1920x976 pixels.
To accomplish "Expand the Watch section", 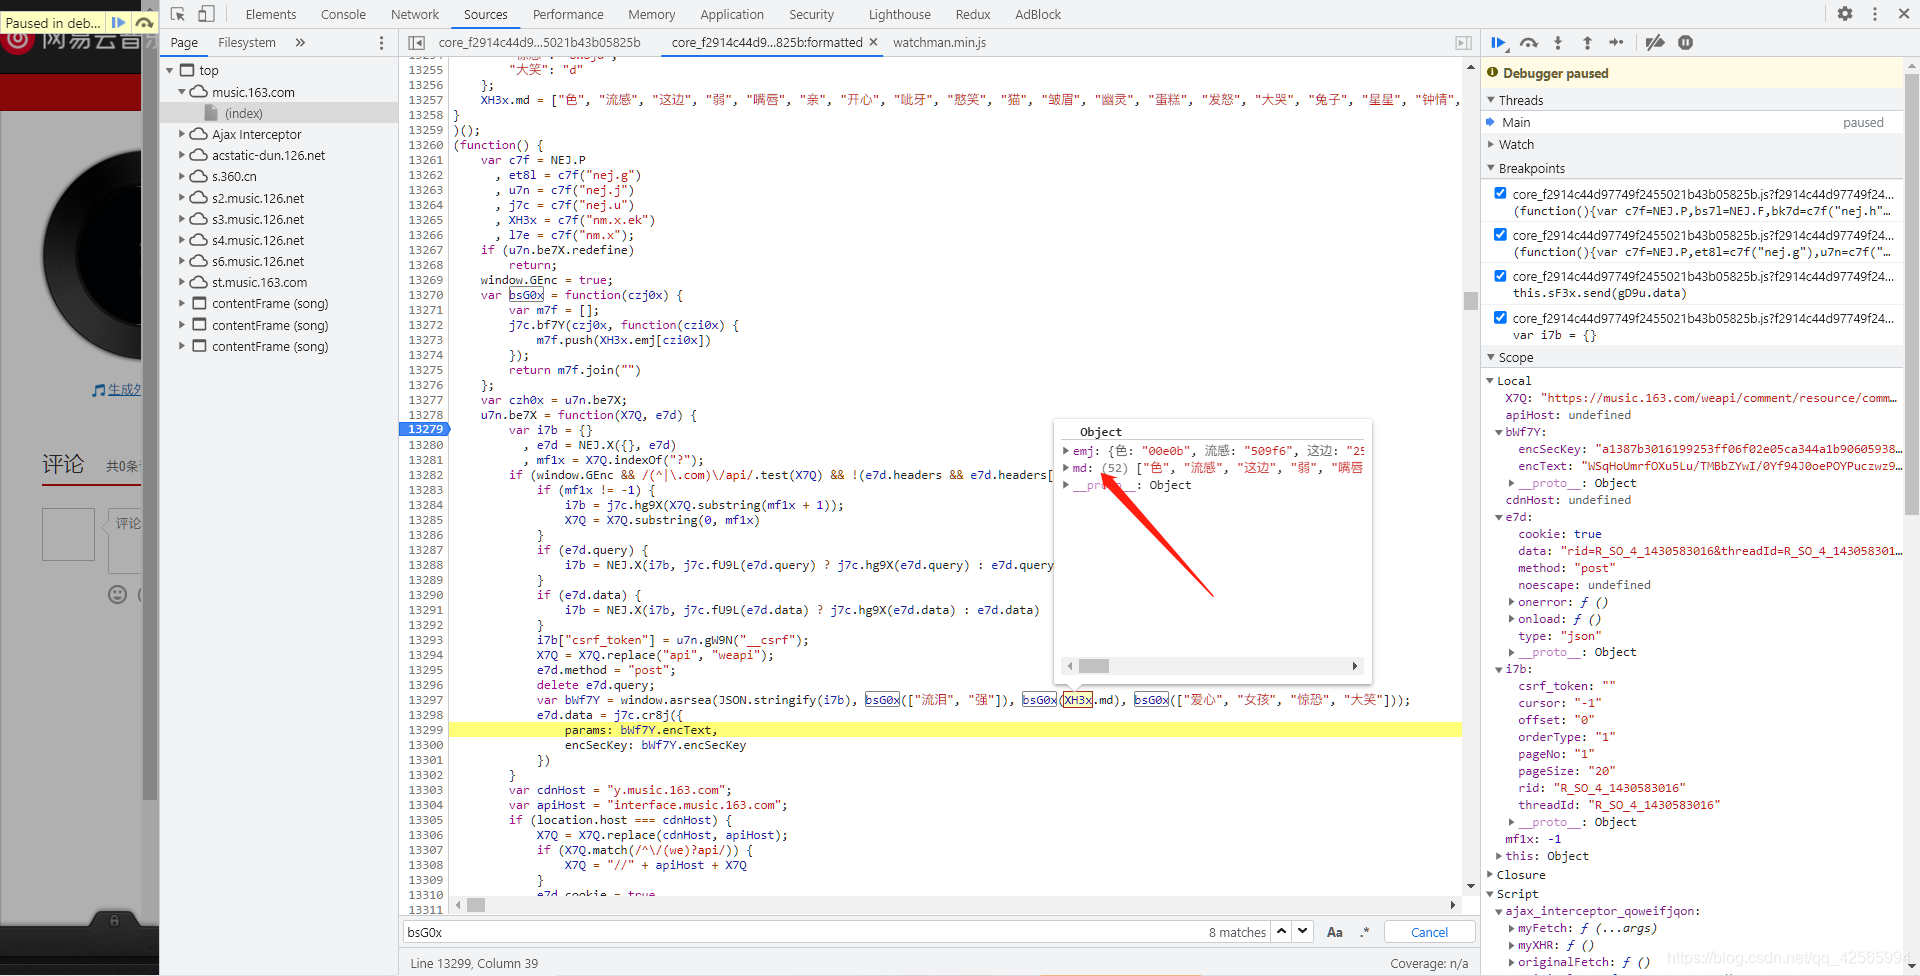I will (x=1491, y=144).
